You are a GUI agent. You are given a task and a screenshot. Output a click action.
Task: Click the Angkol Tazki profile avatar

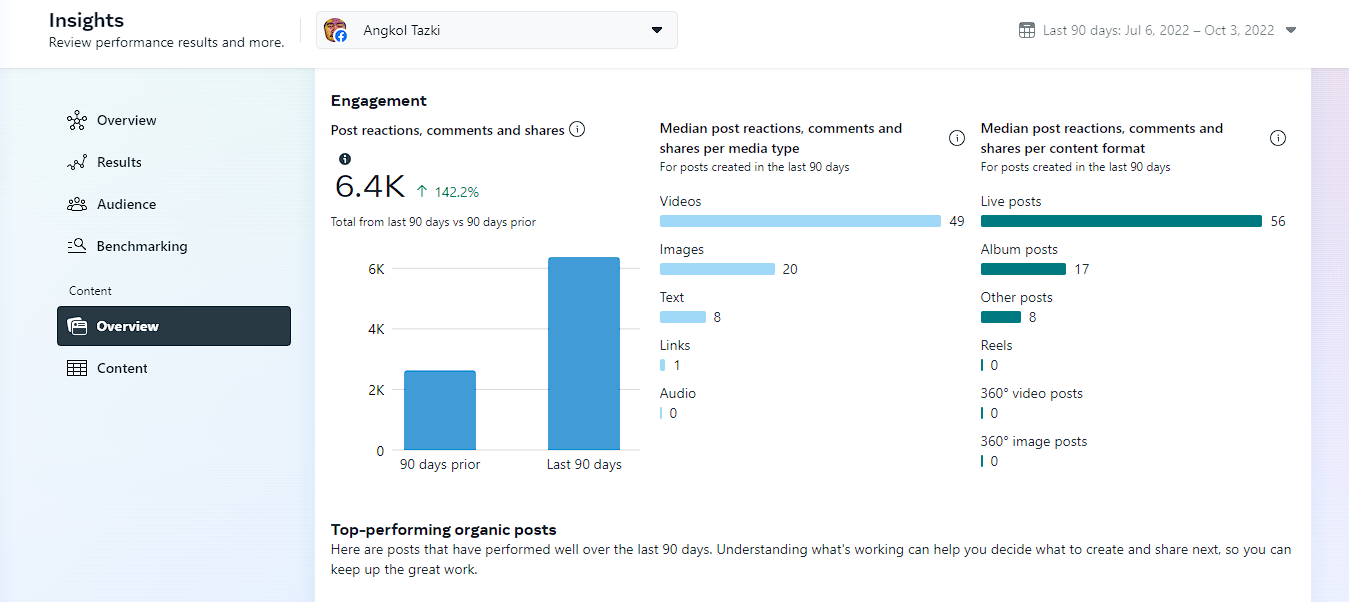pos(336,30)
